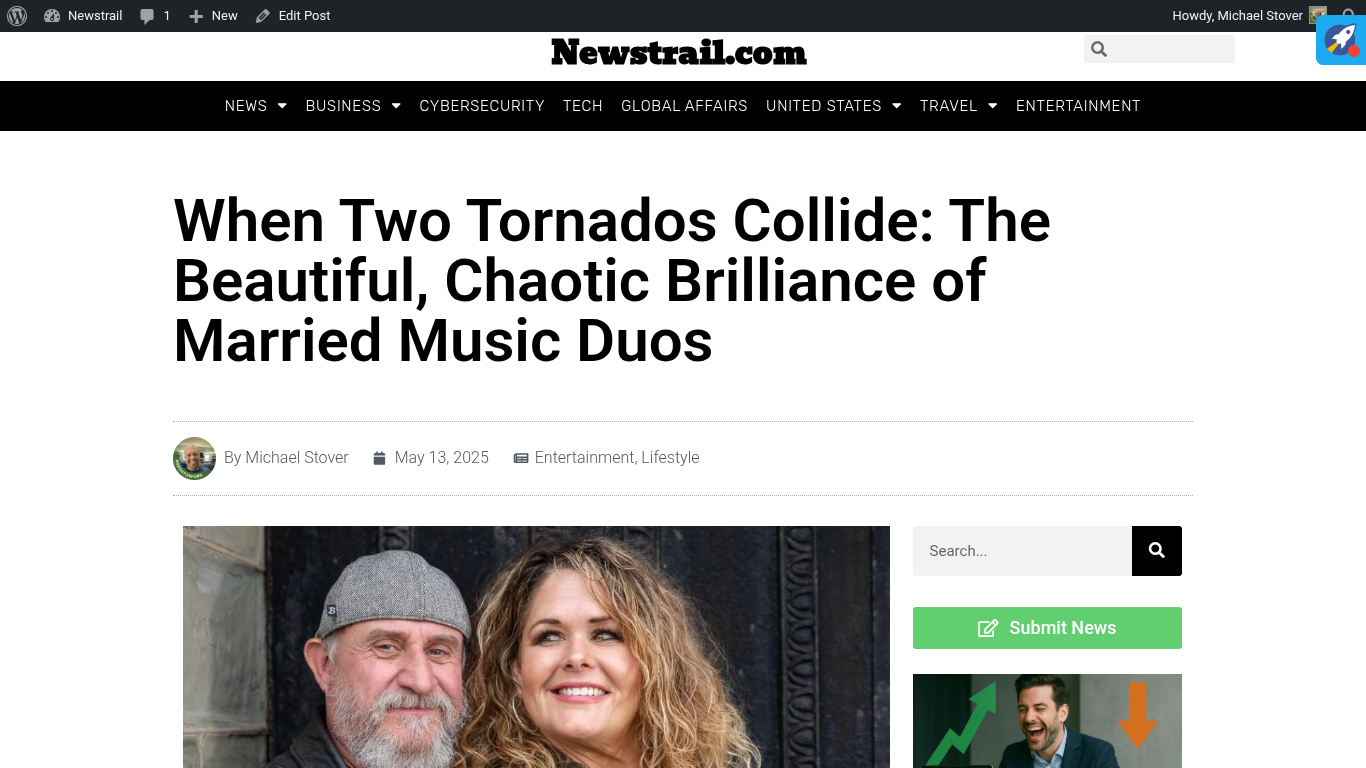
Task: Expand the NEWS dropdown menu
Action: pyautogui.click(x=256, y=106)
